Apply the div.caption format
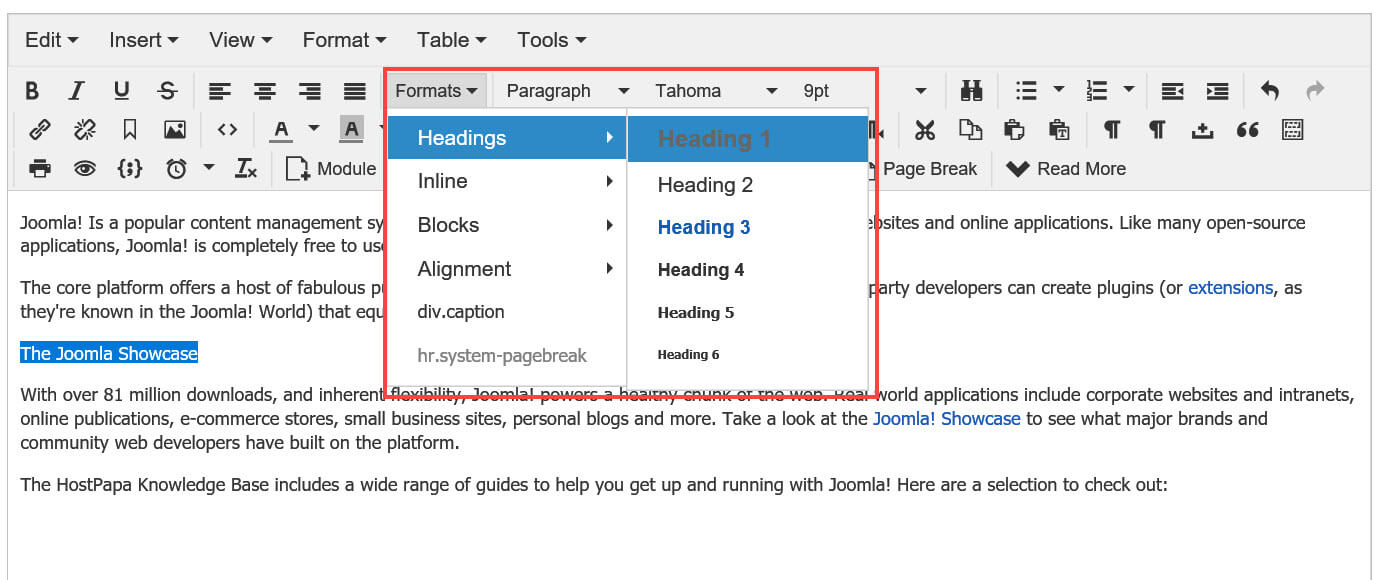 pos(507,312)
